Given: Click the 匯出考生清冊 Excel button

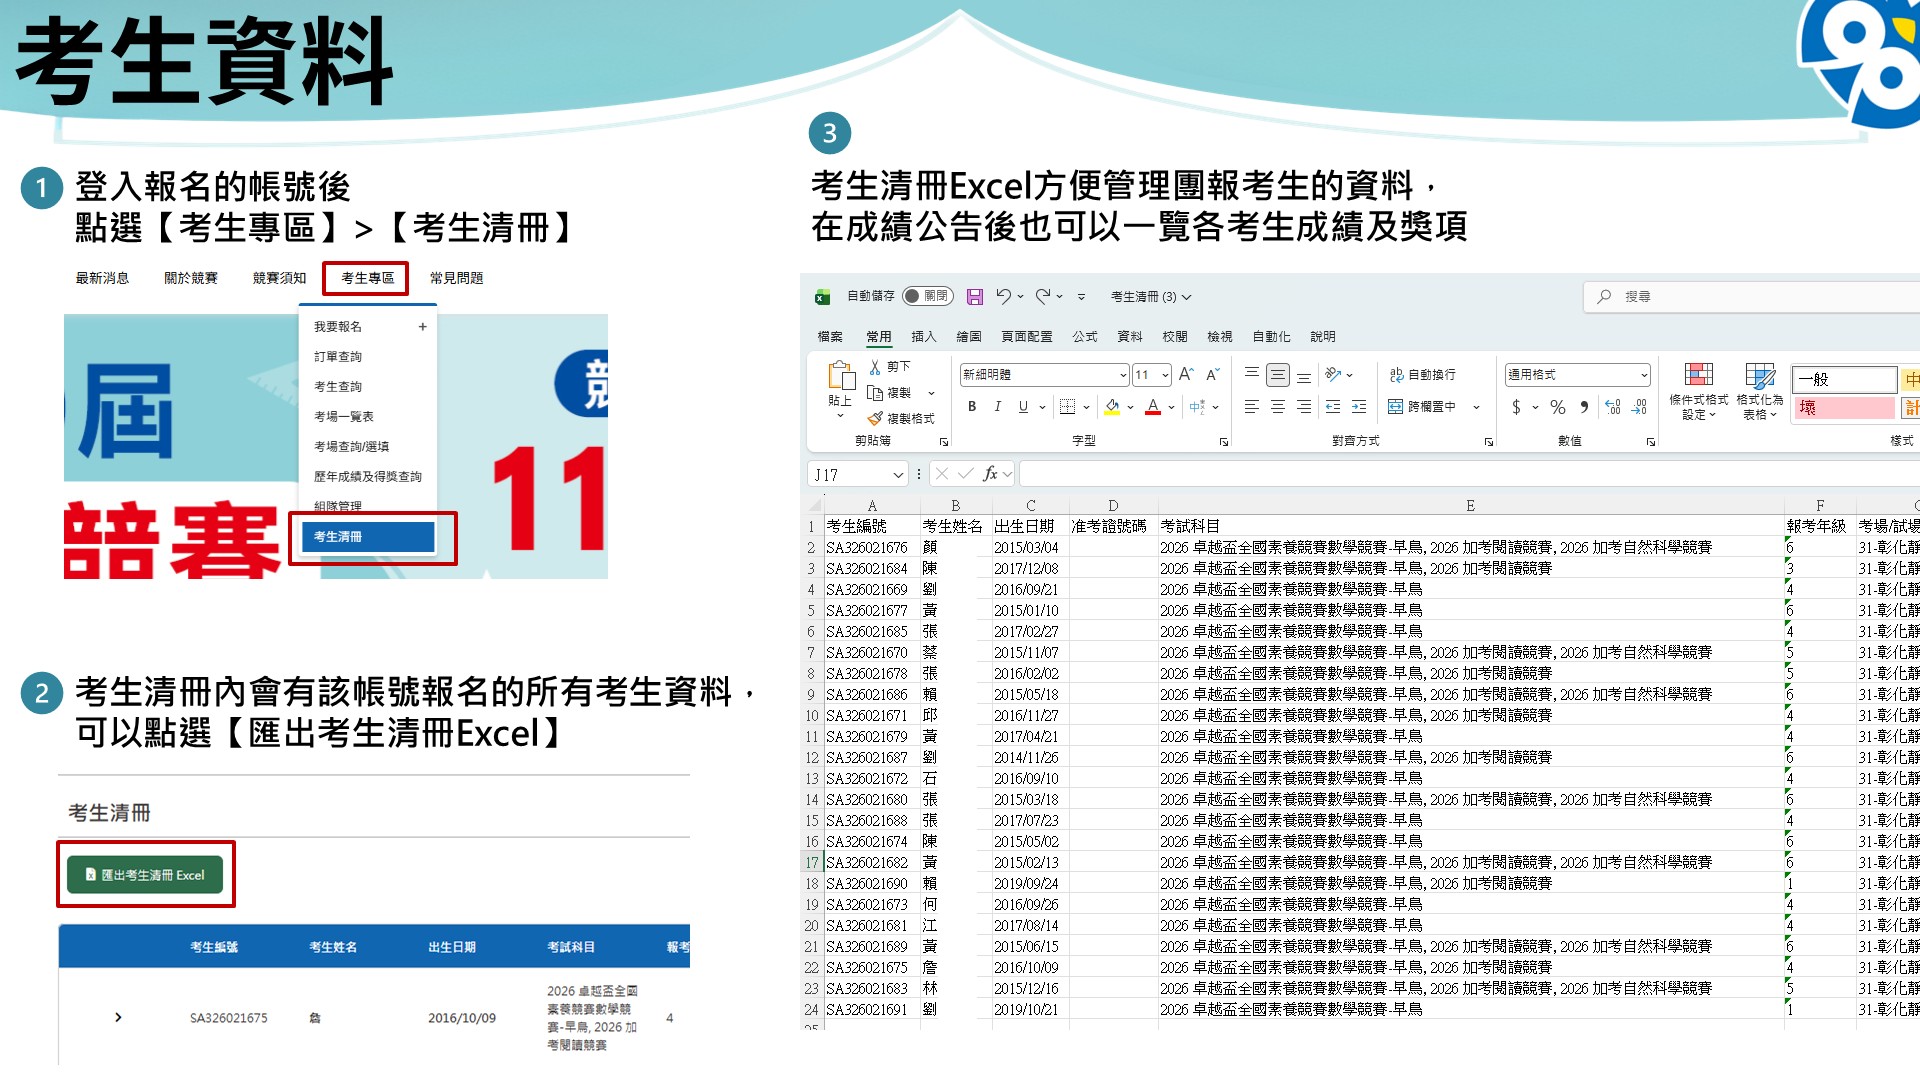Looking at the screenshot, I should tap(146, 875).
